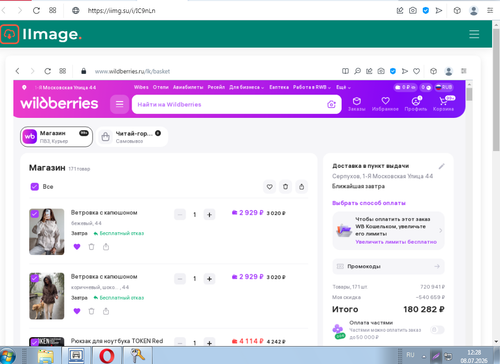This screenshot has height=364, width=500.
Task: Toggle the Все select-all checkbox
Action: [35, 187]
